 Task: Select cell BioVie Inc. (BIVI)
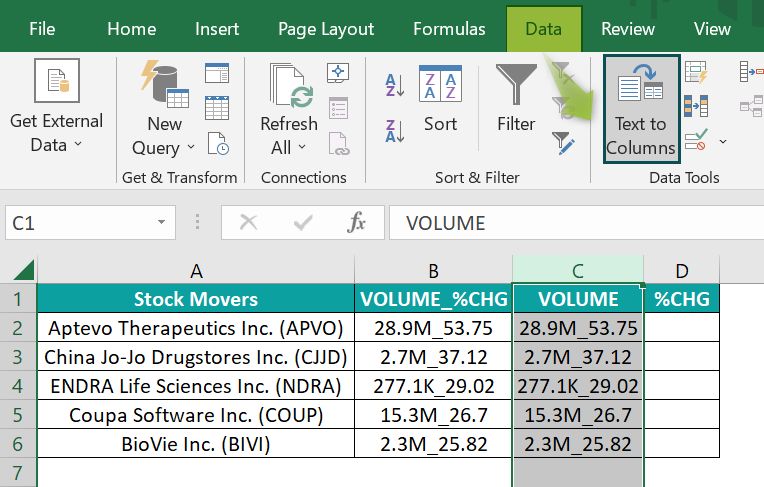[196, 444]
